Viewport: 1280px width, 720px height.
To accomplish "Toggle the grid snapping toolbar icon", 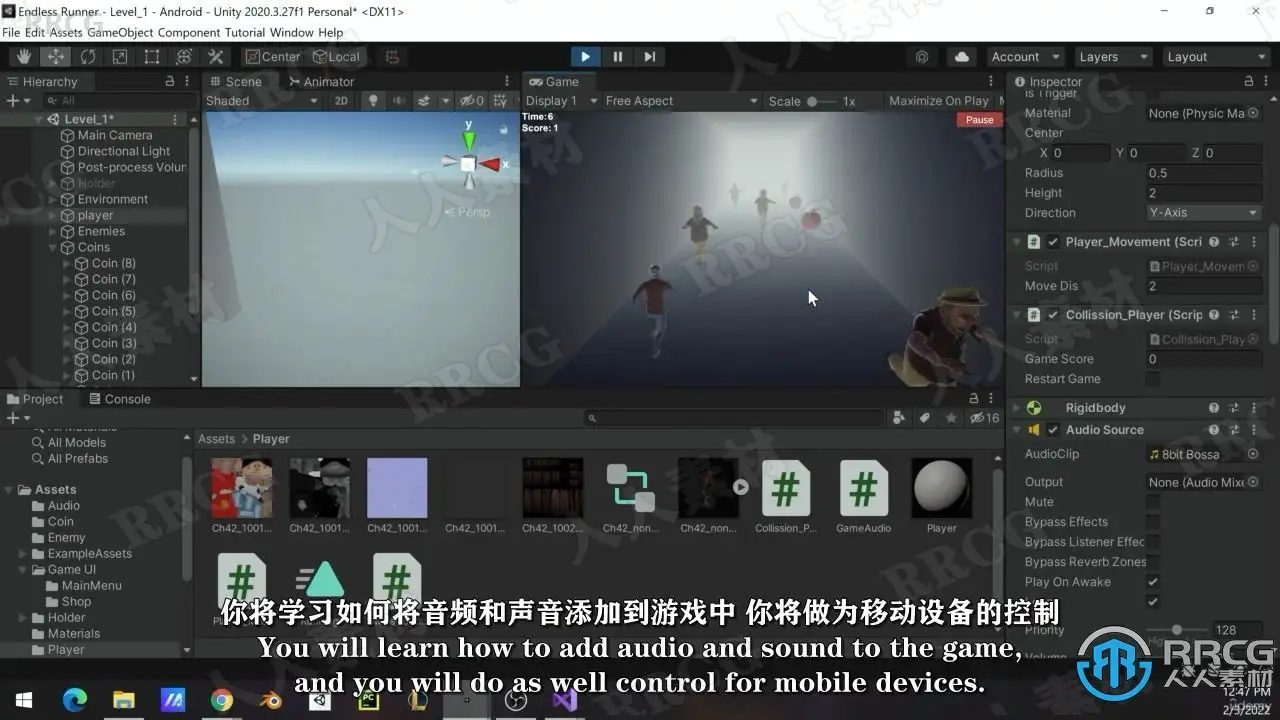I will click(392, 57).
